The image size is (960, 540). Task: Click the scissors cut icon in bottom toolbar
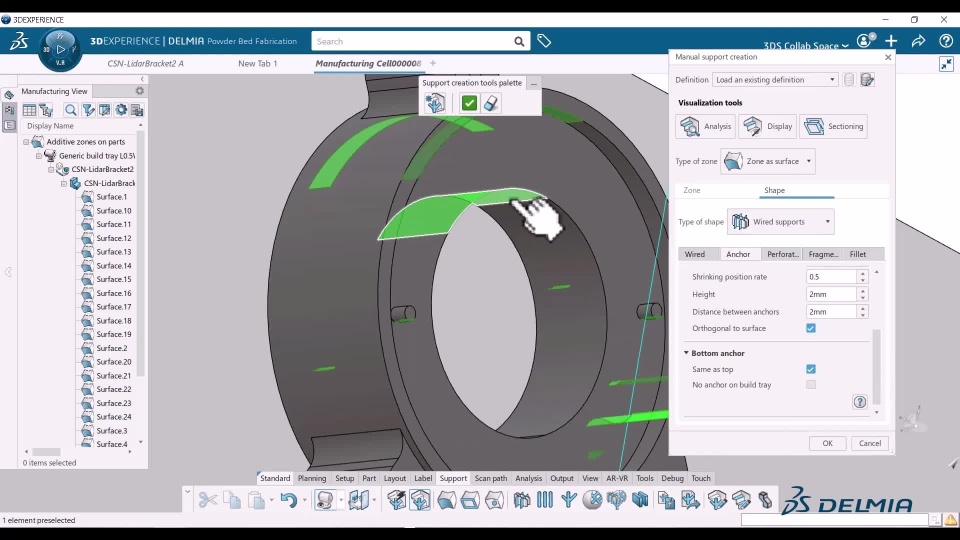click(x=208, y=500)
